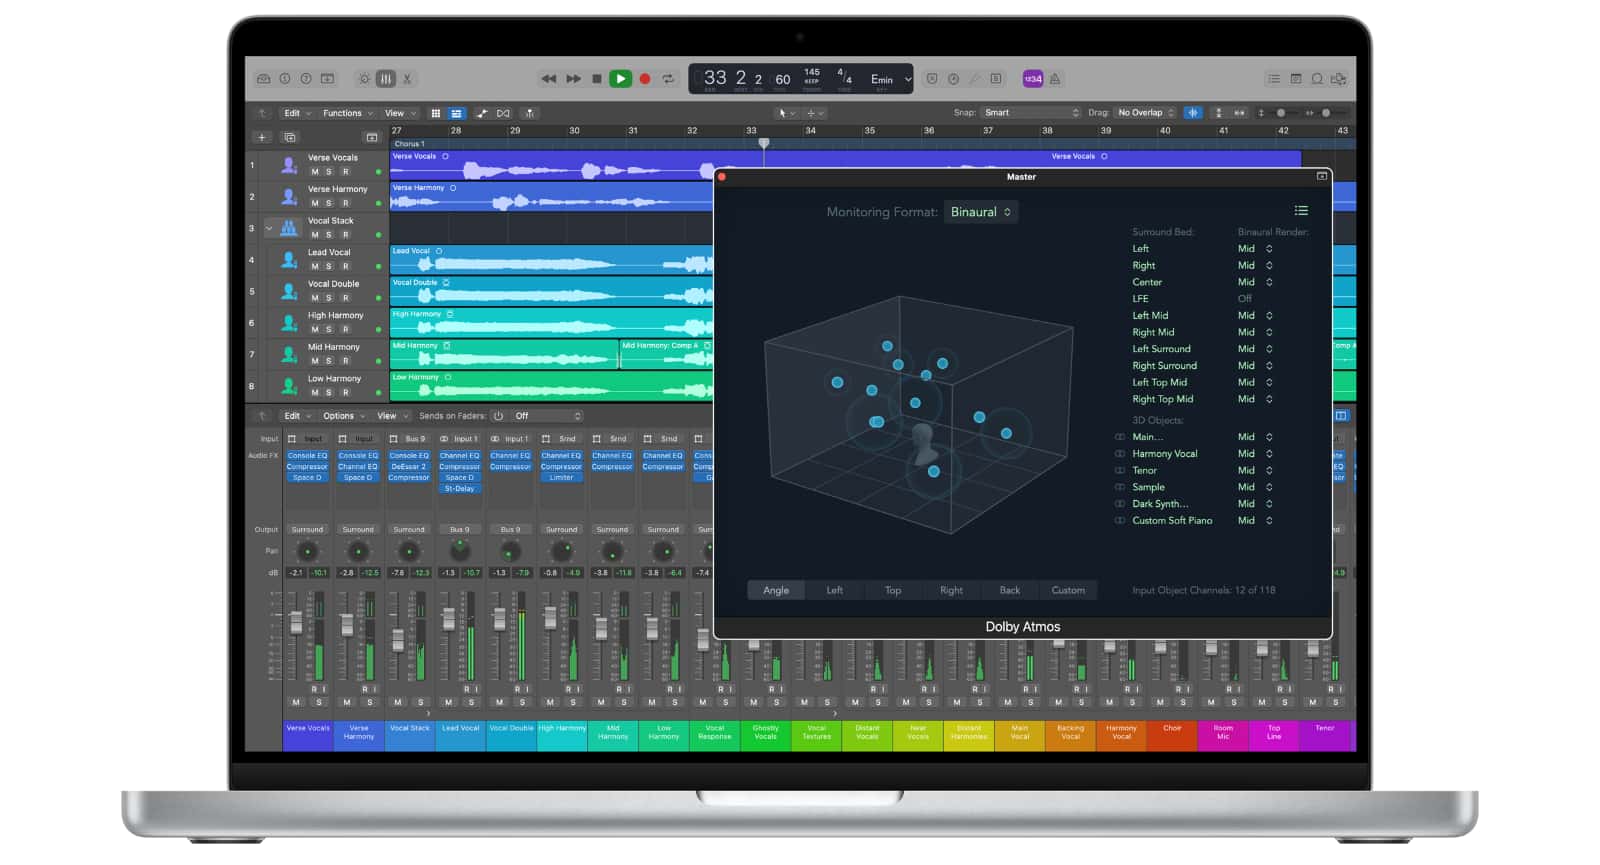Solo the Lead Vocal track

(329, 267)
